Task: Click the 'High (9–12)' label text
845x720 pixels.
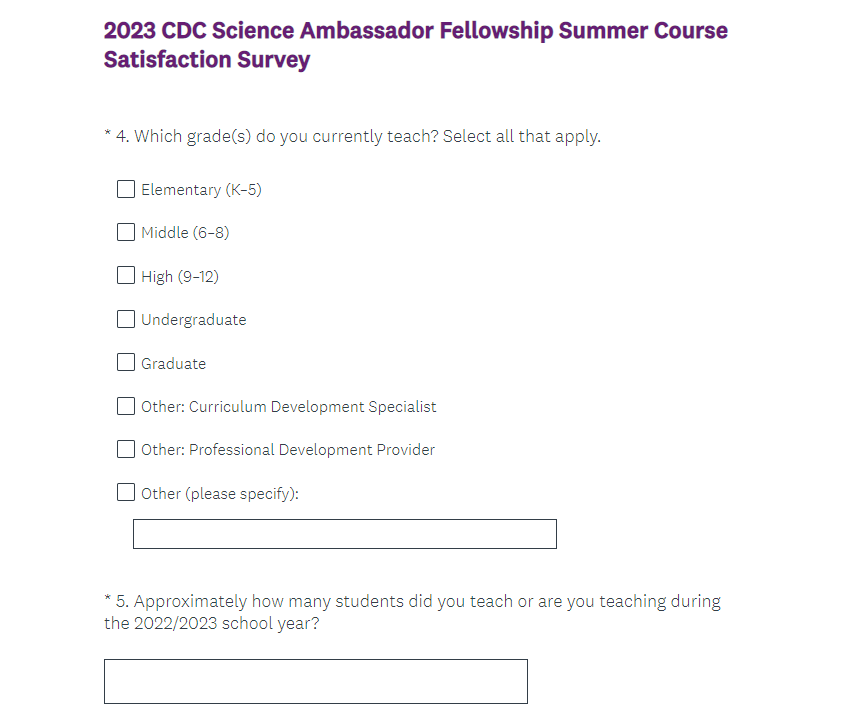Action: coord(180,276)
